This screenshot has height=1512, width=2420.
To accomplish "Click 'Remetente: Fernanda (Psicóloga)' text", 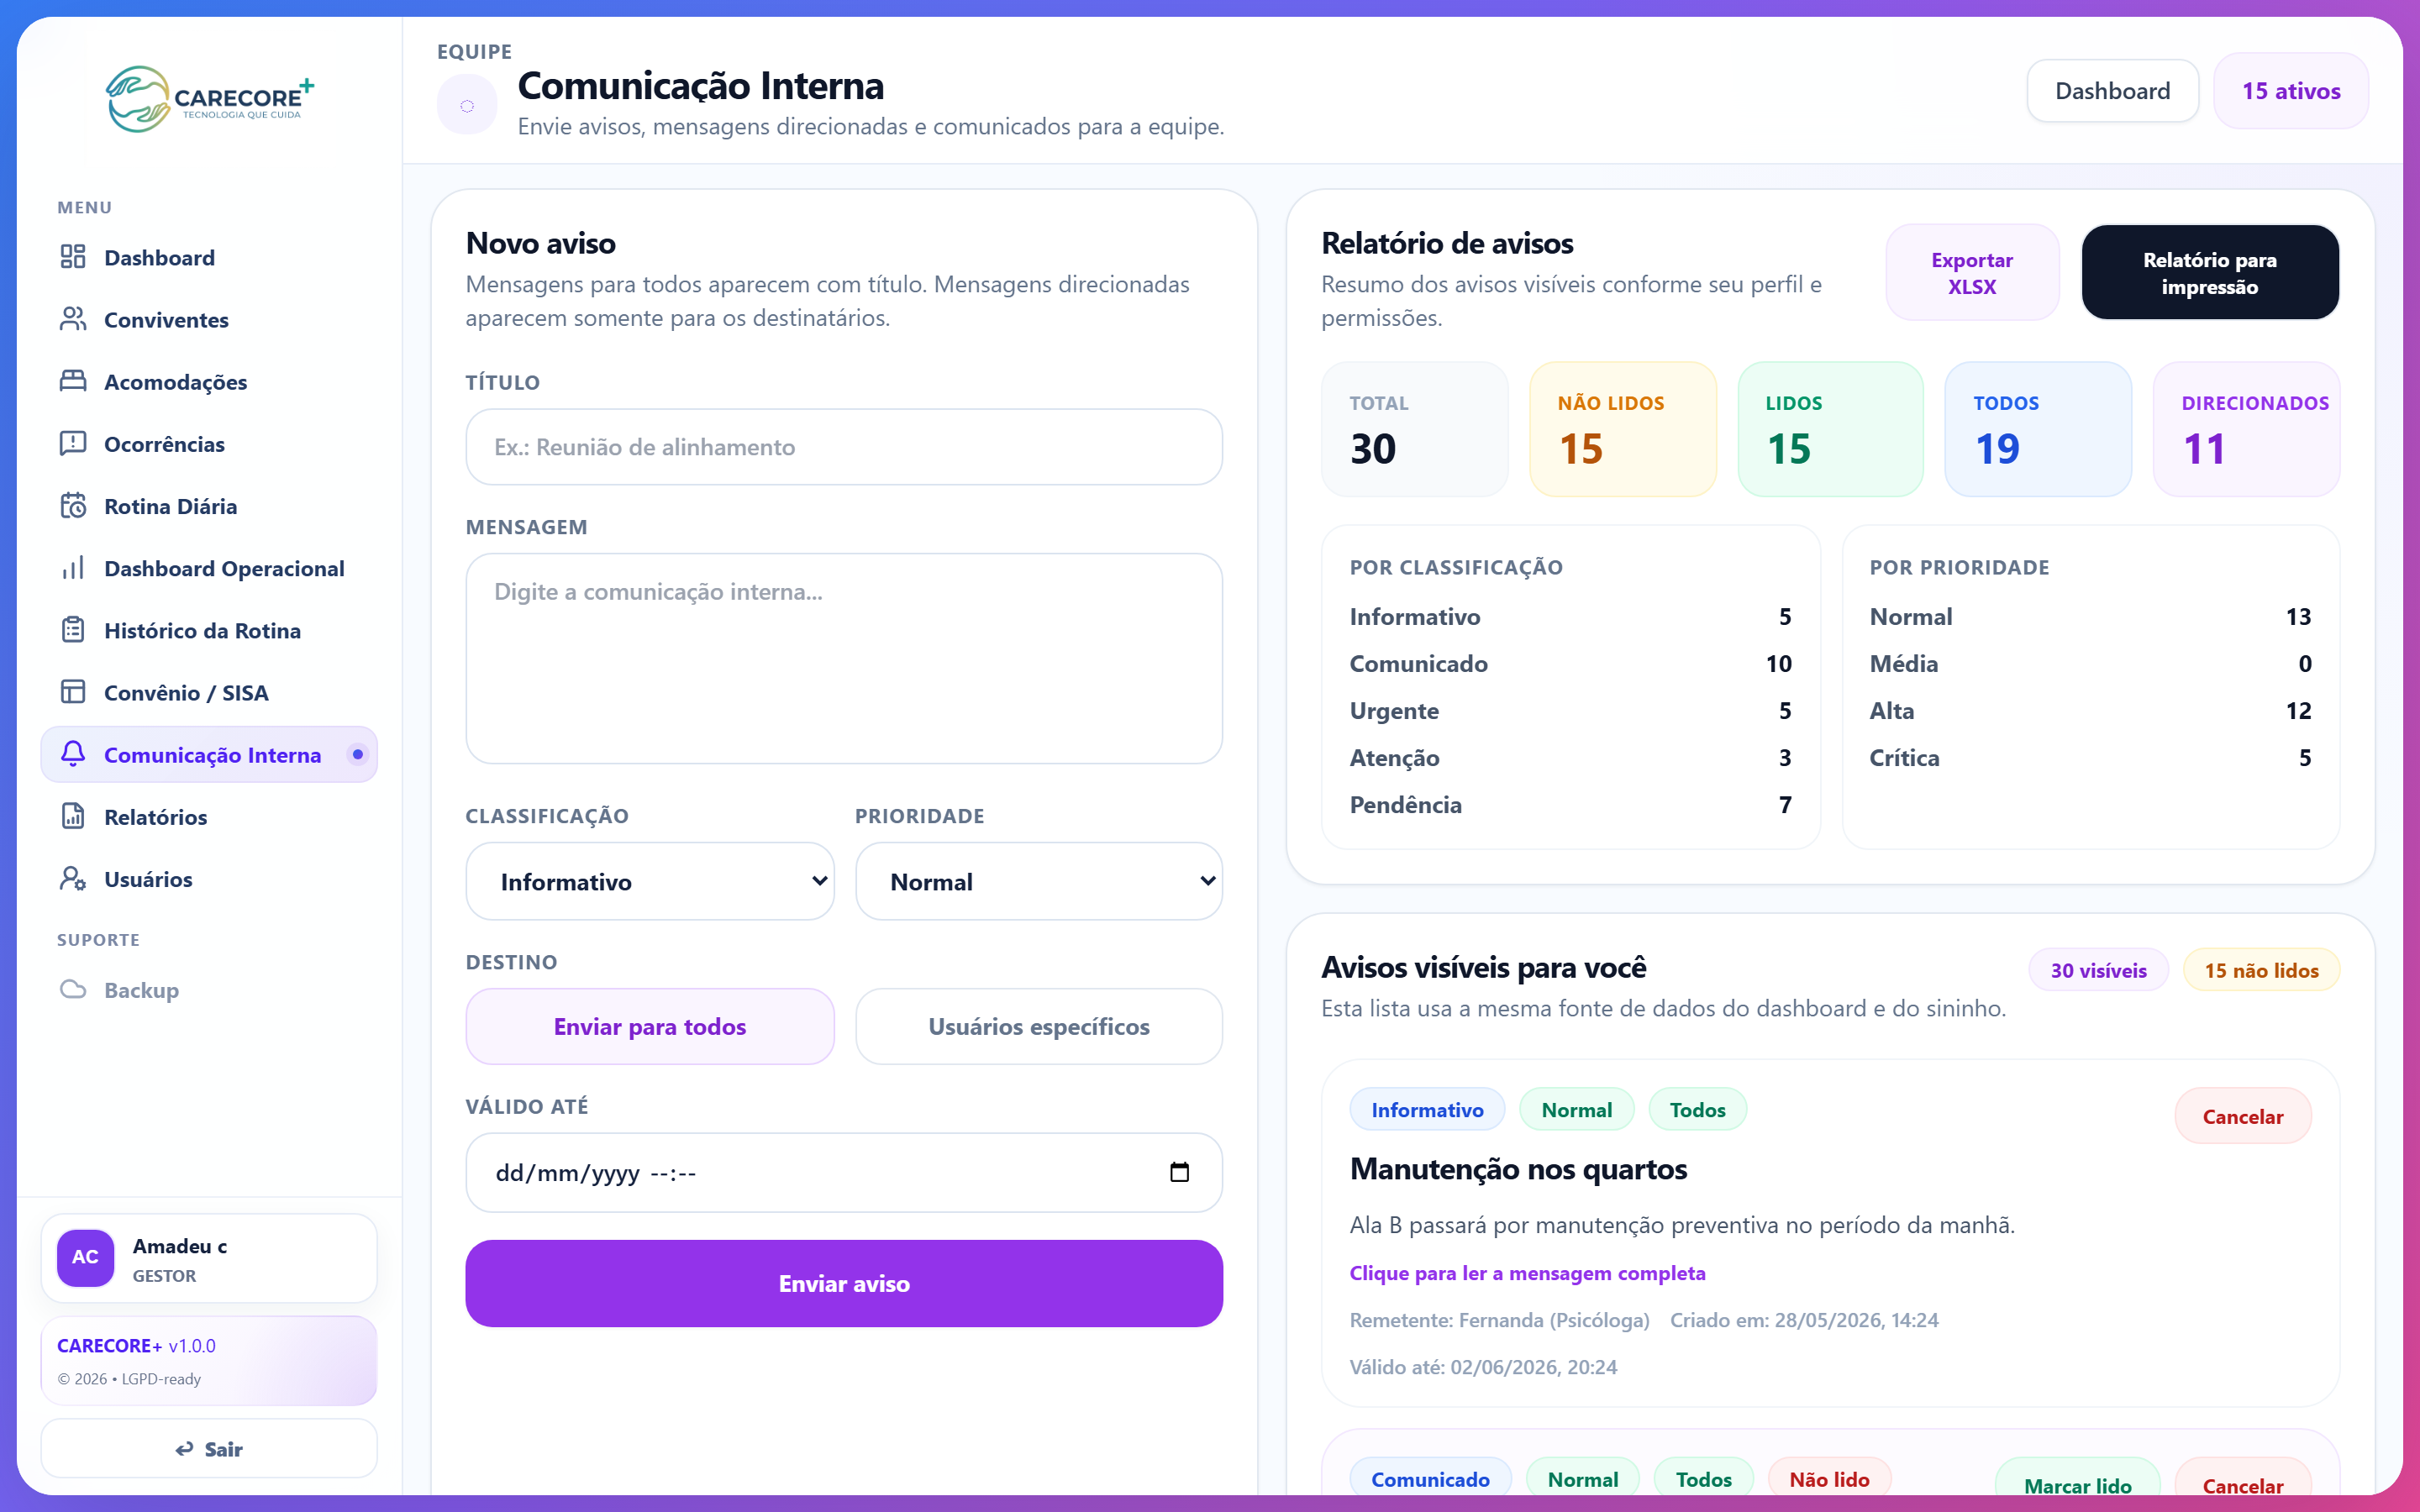I will point(1499,1320).
